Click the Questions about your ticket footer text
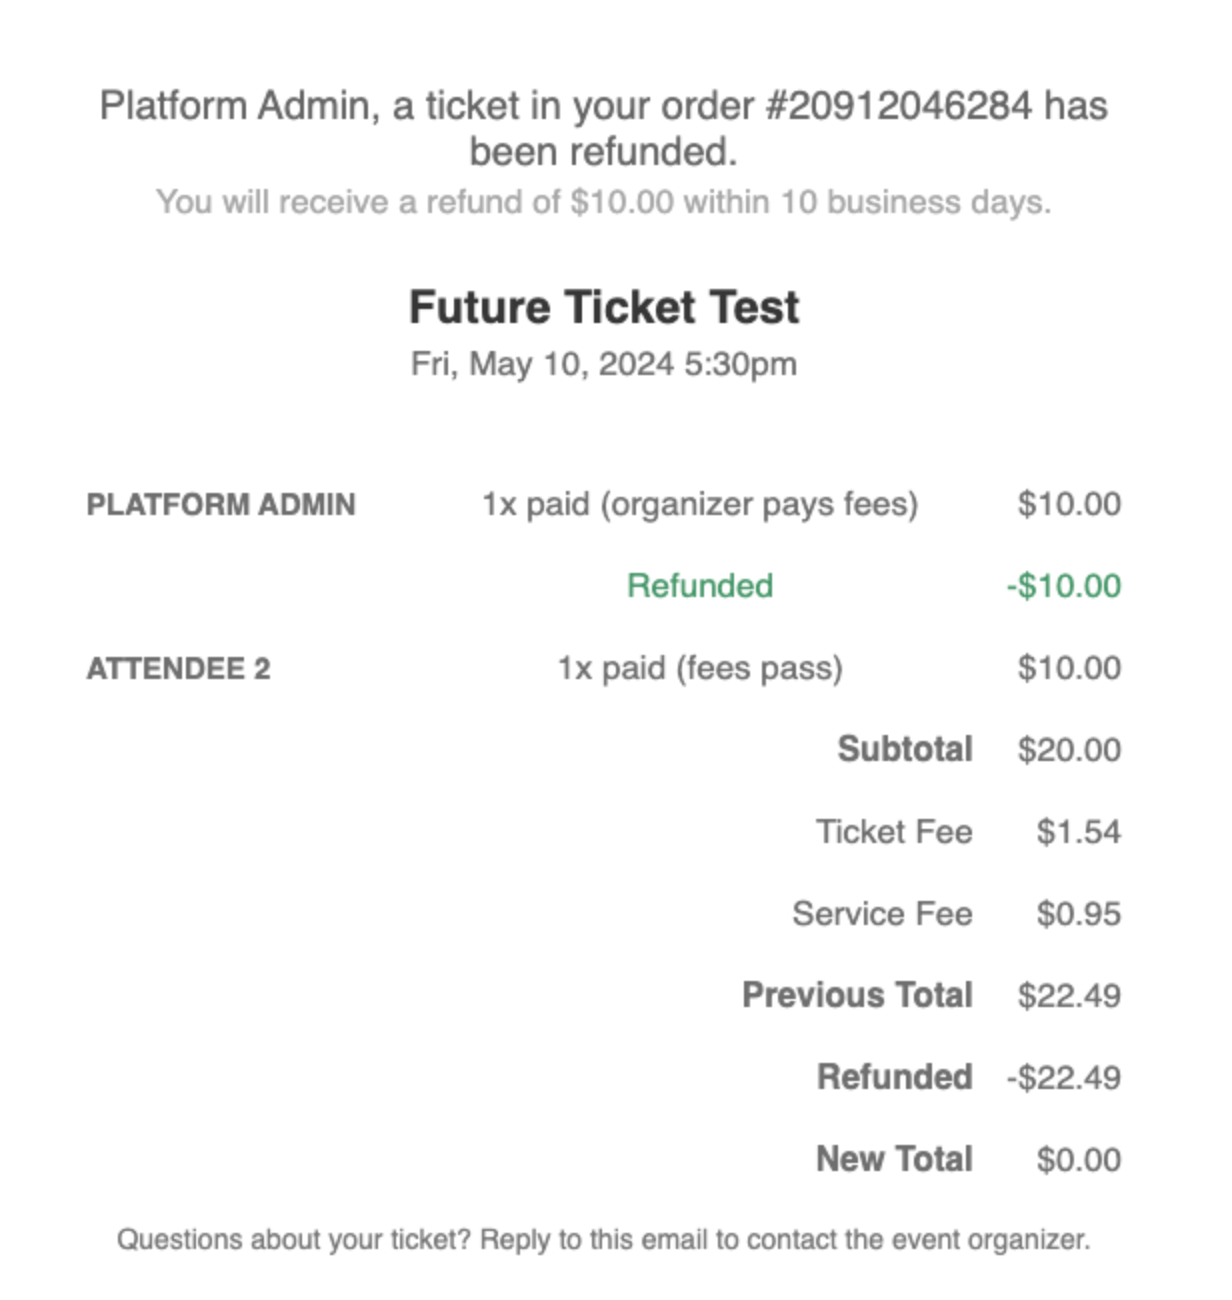This screenshot has width=1232, height=1300. click(603, 1240)
